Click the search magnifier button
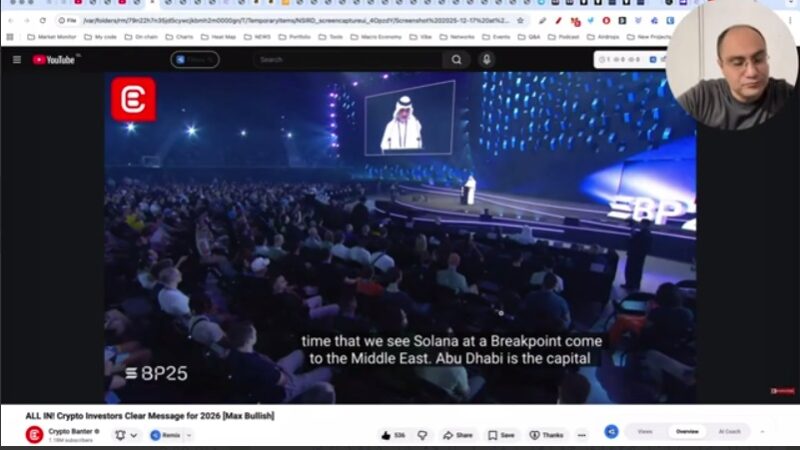 457,60
